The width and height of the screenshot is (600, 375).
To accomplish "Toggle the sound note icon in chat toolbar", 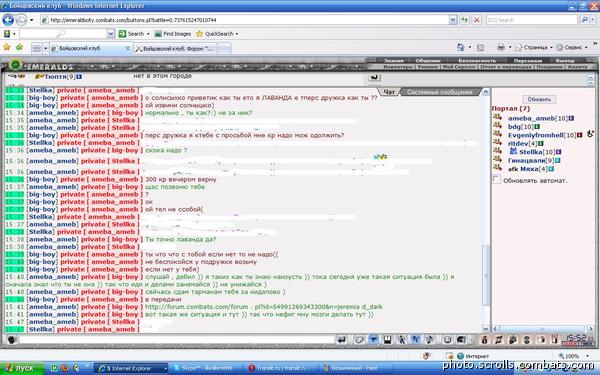I will [430, 339].
